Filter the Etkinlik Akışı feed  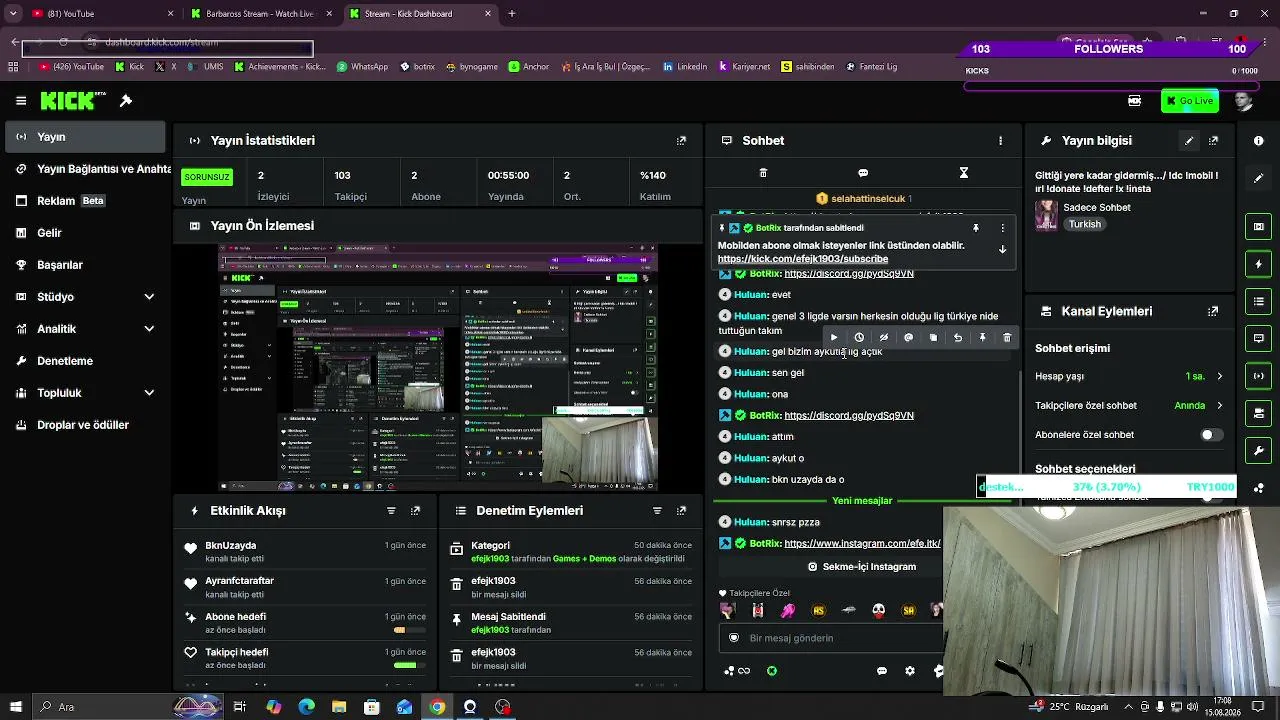[x=391, y=511]
